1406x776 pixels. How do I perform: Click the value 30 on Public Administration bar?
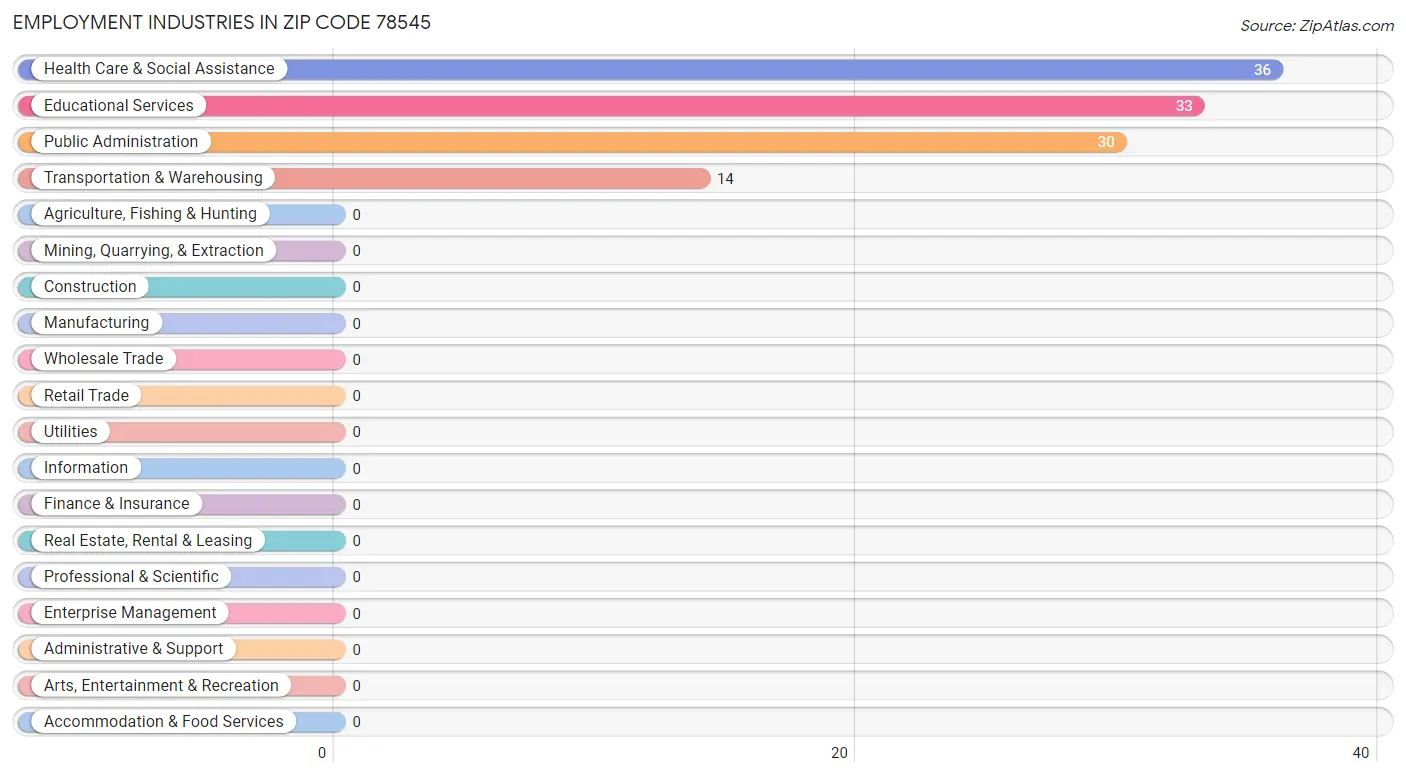pos(1106,142)
